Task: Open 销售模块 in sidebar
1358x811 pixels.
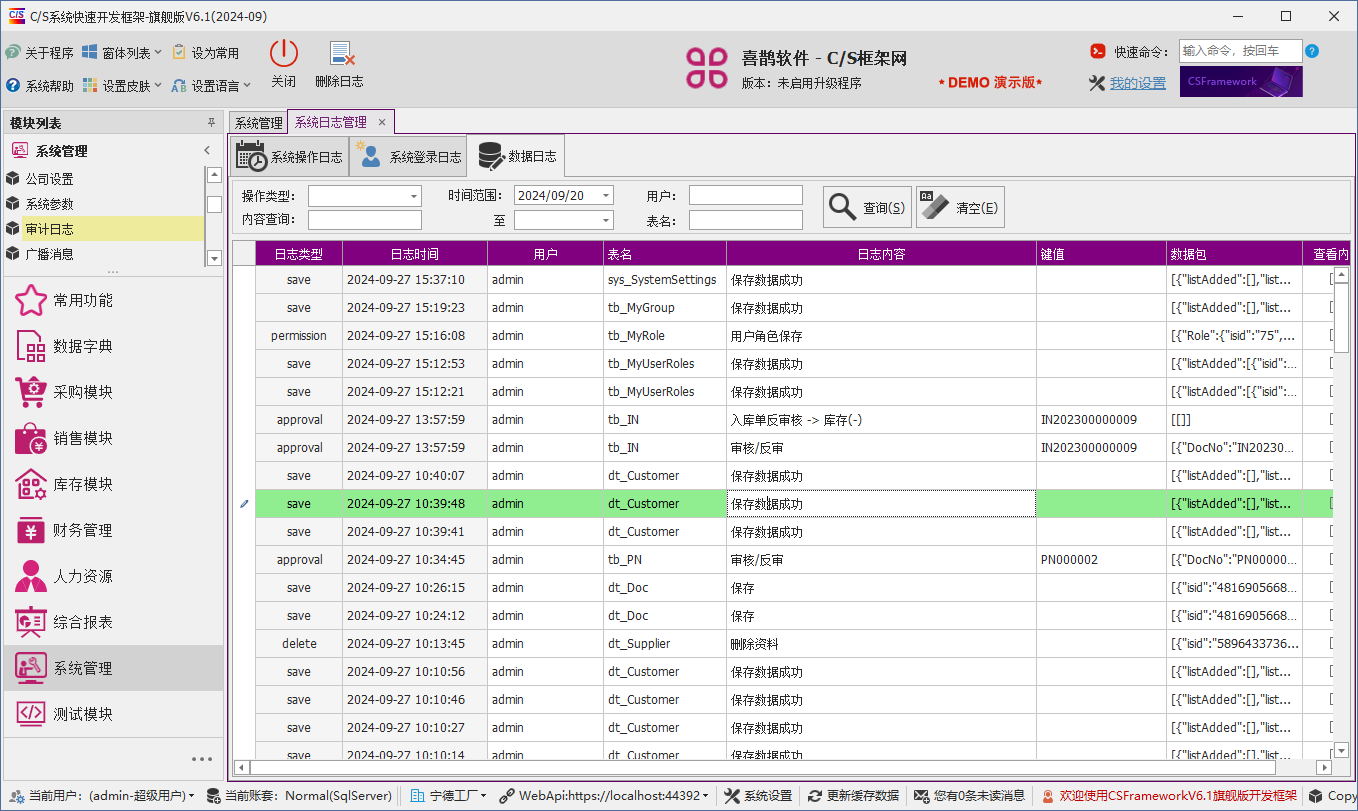Action: pyautogui.click(x=114, y=438)
